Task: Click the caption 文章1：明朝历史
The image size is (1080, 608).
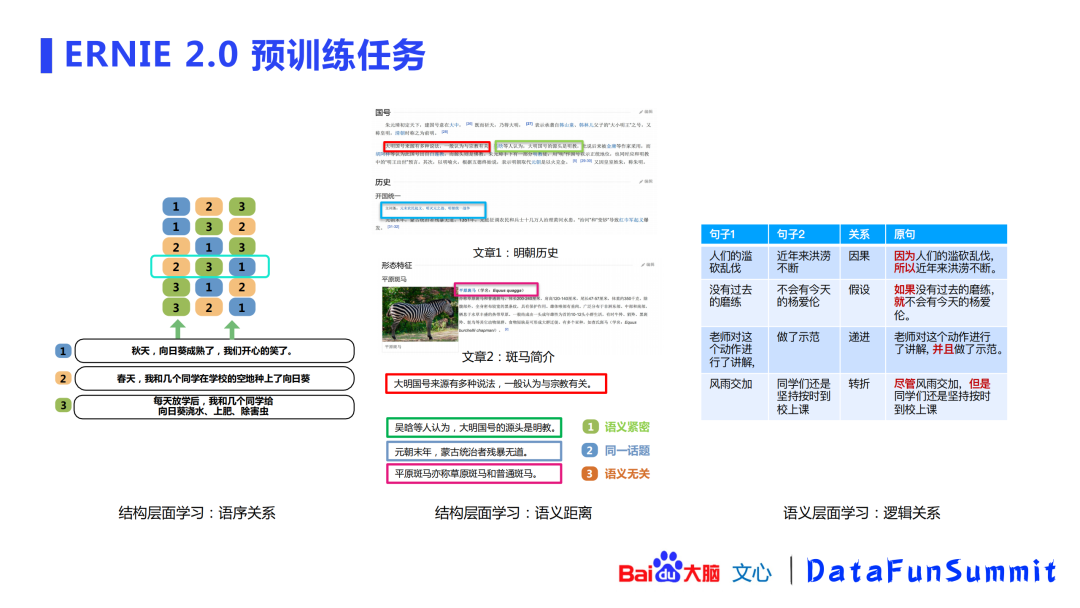Action: (x=515, y=253)
